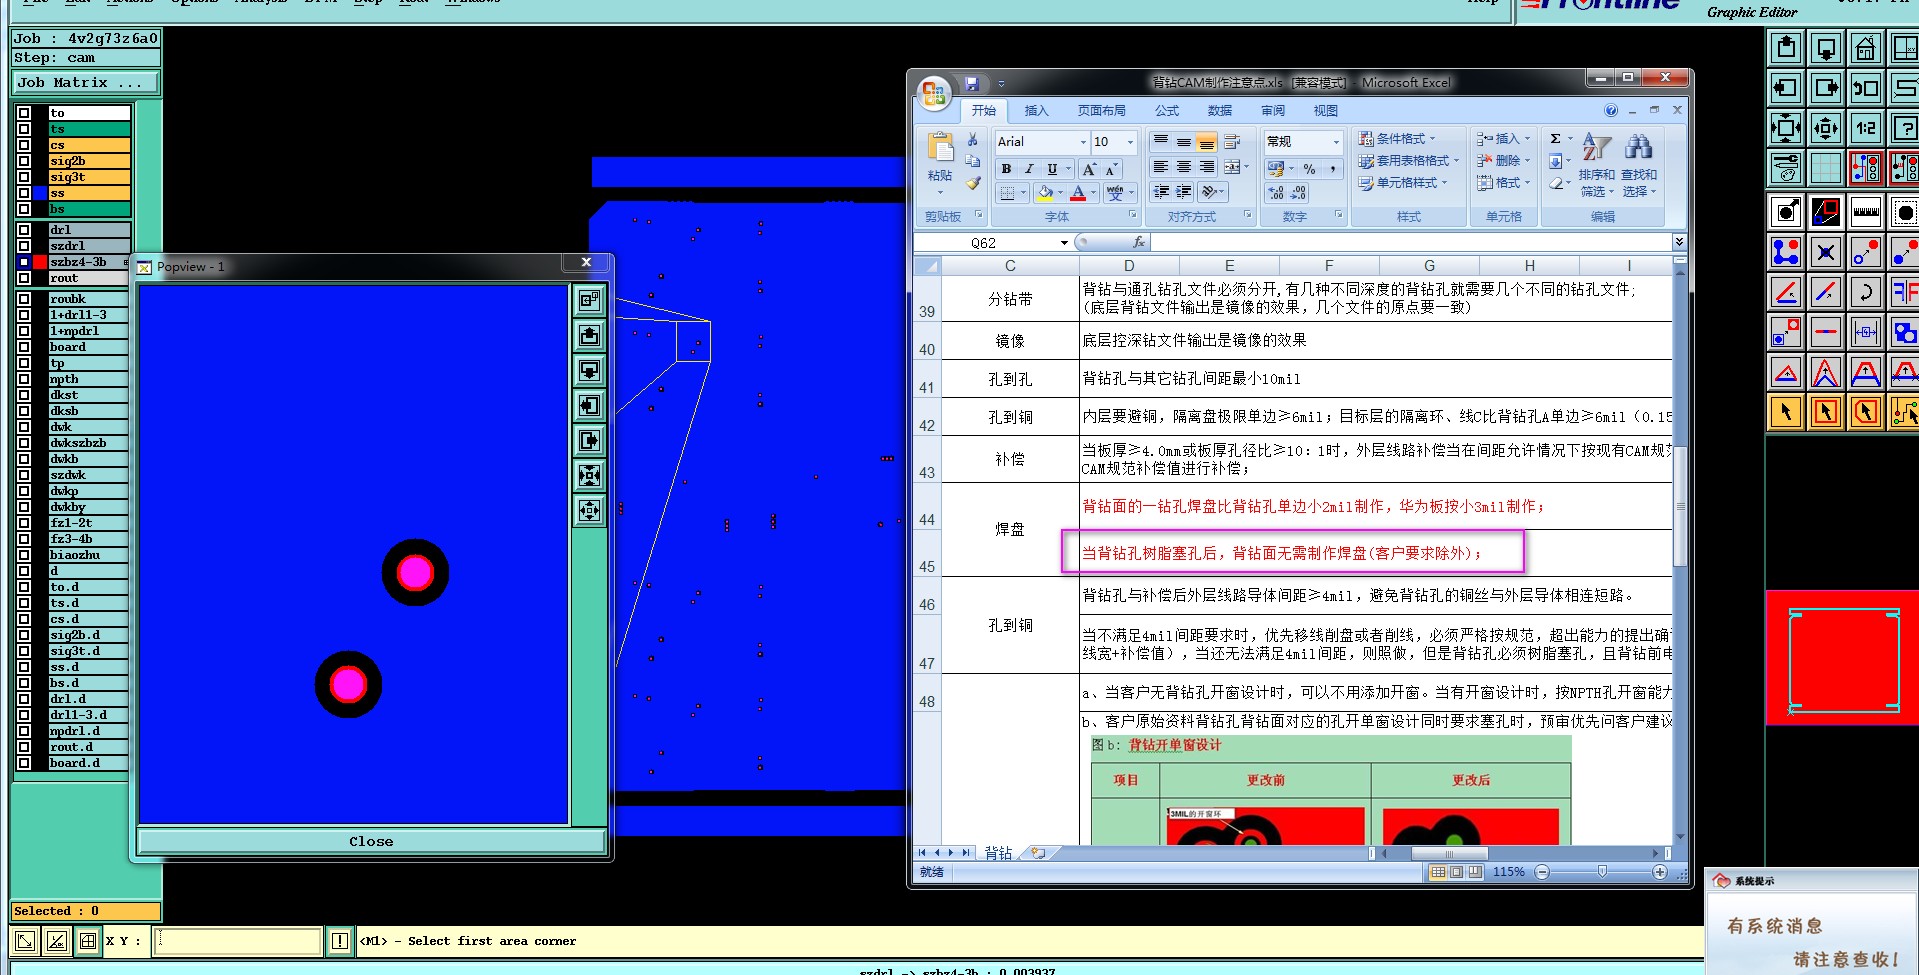Click the Close button in Popview
Viewport: 1919px width, 975px height.
[371, 841]
